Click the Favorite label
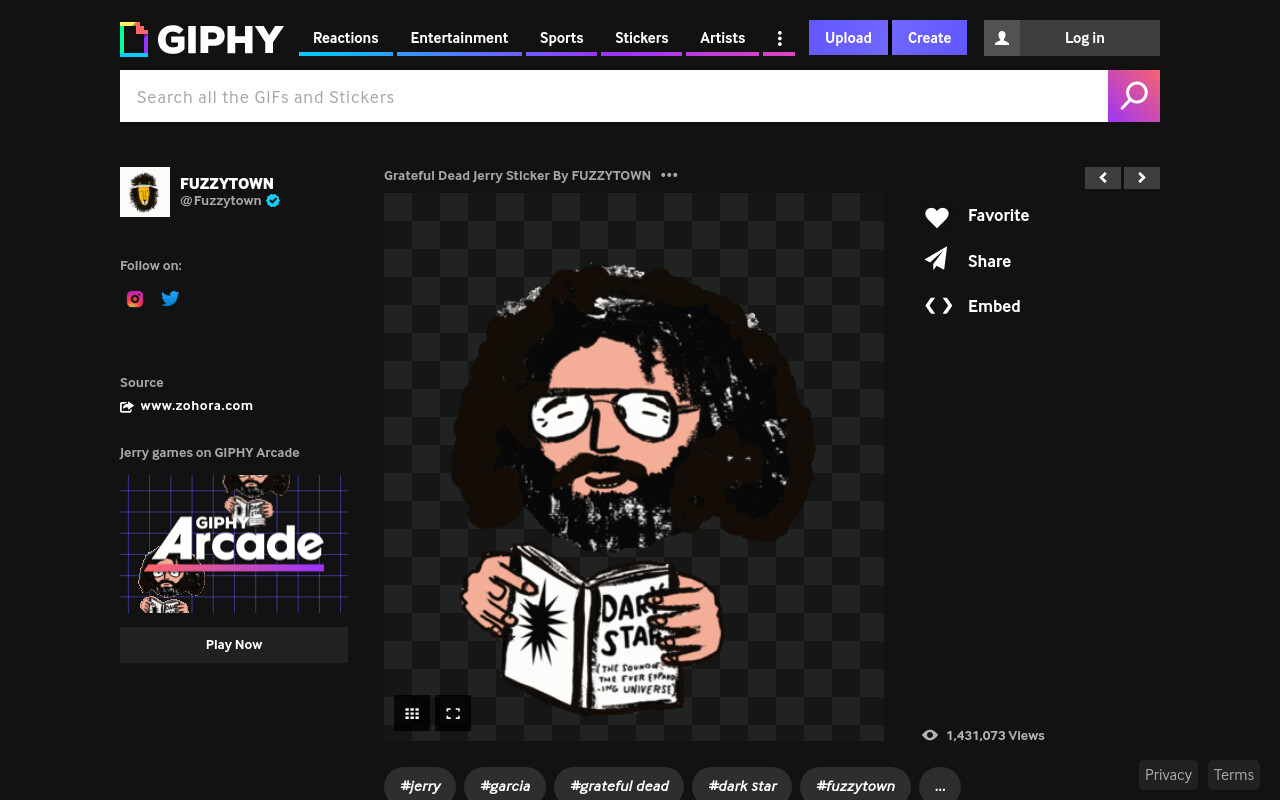Image resolution: width=1280 pixels, height=800 pixels. pyautogui.click(x=998, y=215)
